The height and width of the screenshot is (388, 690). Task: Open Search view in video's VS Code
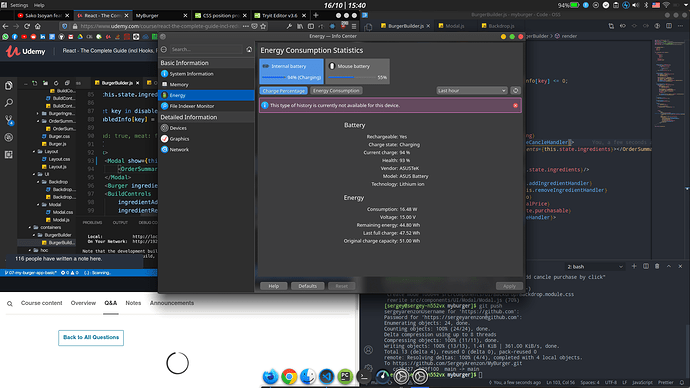click(x=8, y=103)
